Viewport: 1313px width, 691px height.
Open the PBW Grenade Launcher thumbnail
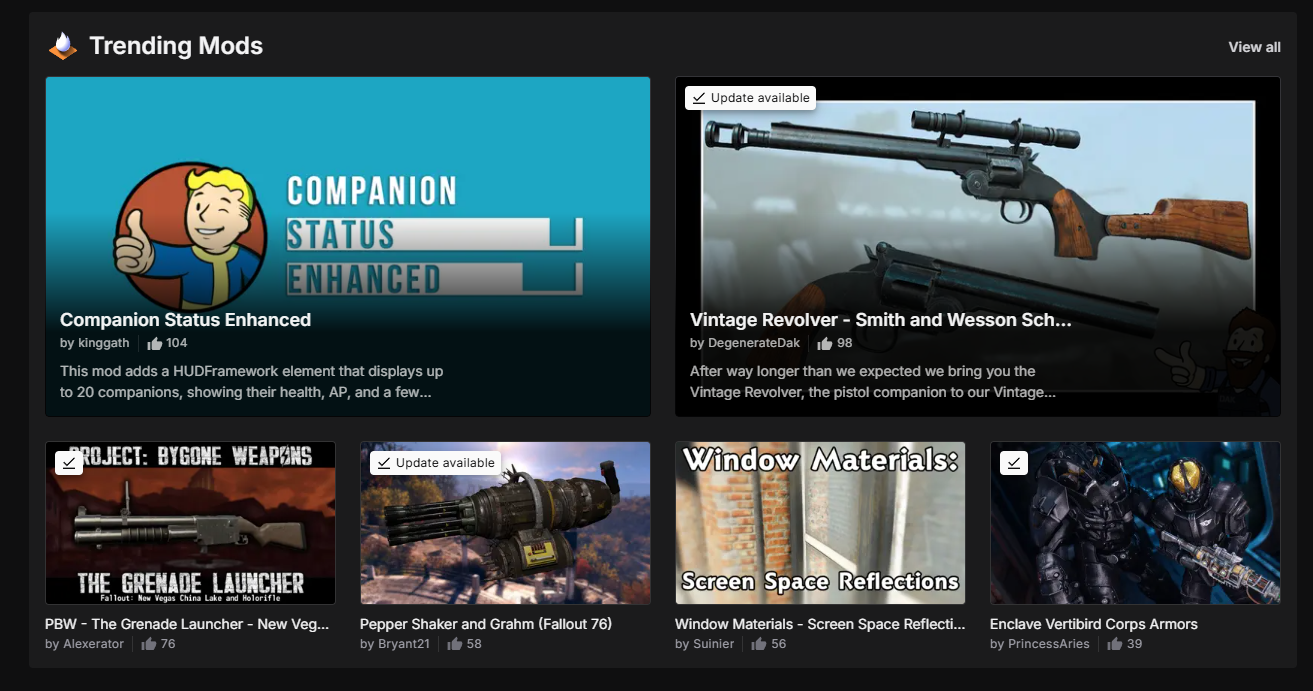pos(190,523)
